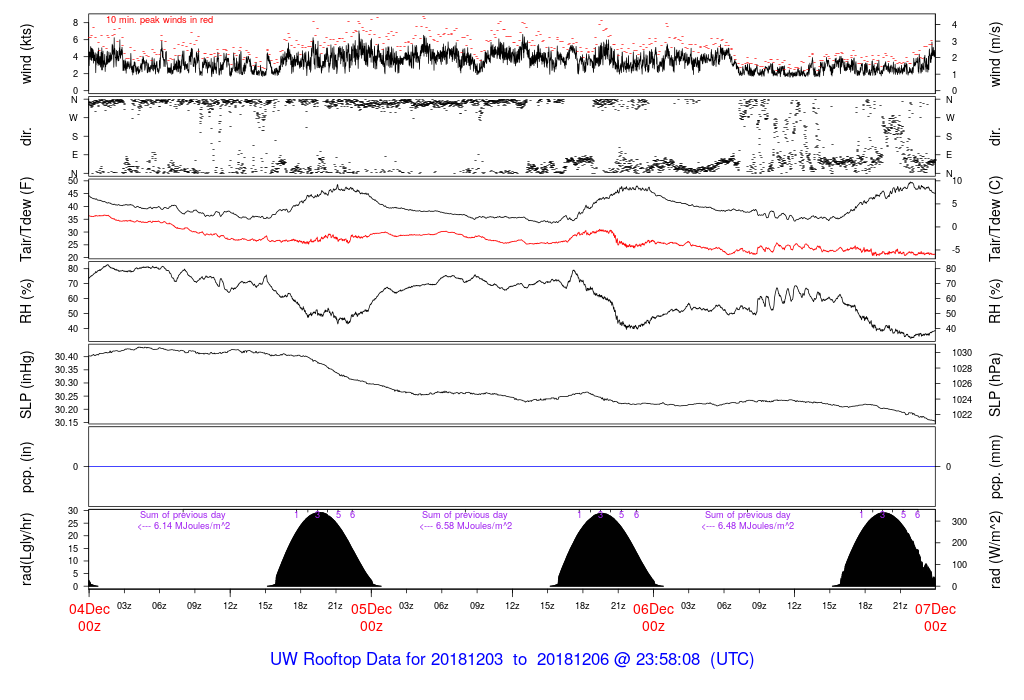Click the 30.35 tick on SLP axis
Image resolution: width=1024 pixels, height=700 pixels.
(x=66, y=370)
